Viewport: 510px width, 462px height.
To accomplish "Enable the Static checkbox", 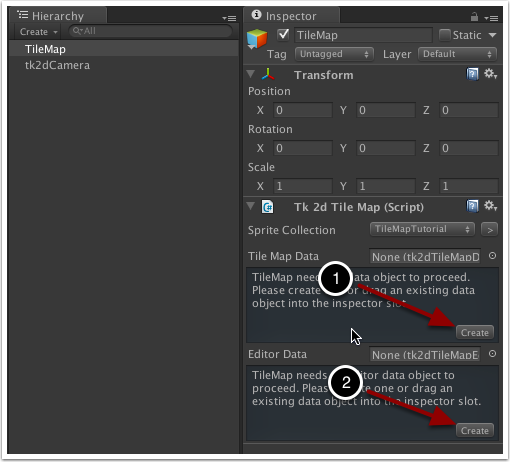I will click(444, 35).
